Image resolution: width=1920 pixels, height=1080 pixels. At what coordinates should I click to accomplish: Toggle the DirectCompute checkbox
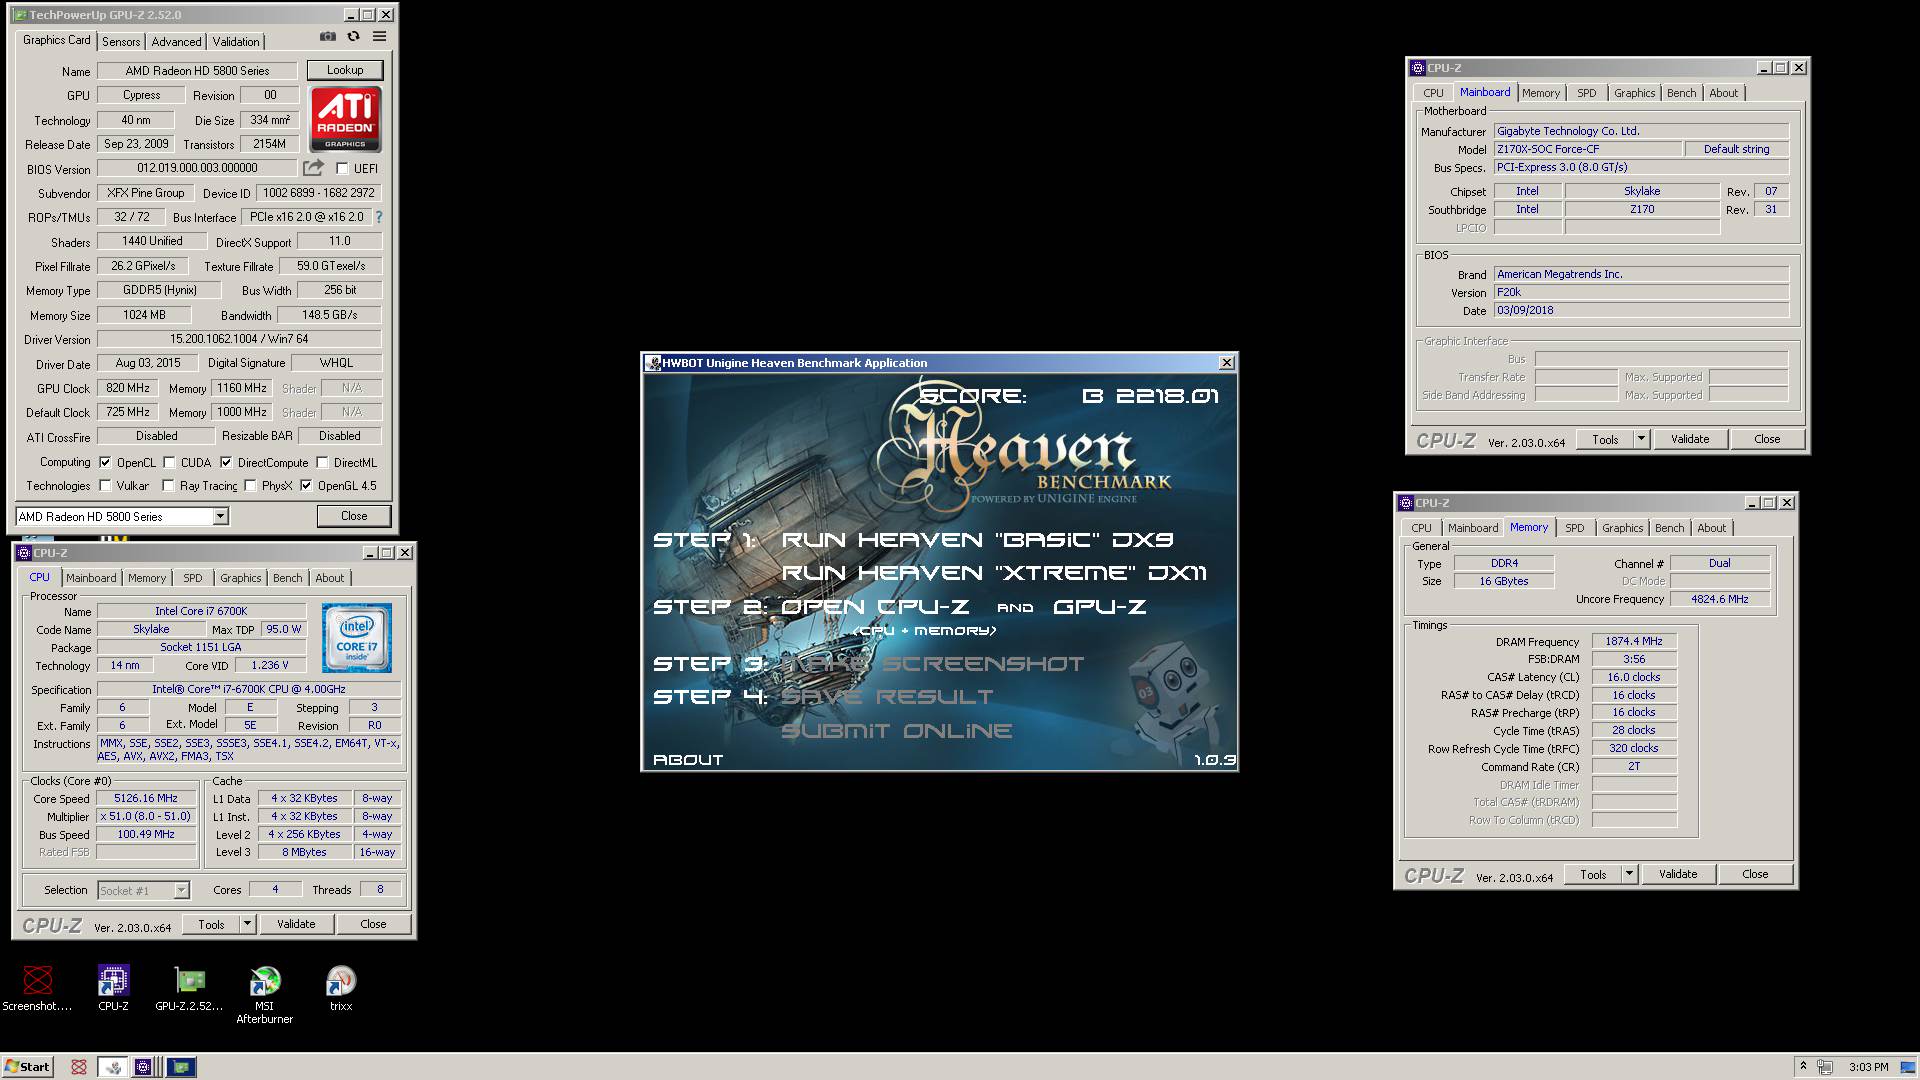(226, 462)
